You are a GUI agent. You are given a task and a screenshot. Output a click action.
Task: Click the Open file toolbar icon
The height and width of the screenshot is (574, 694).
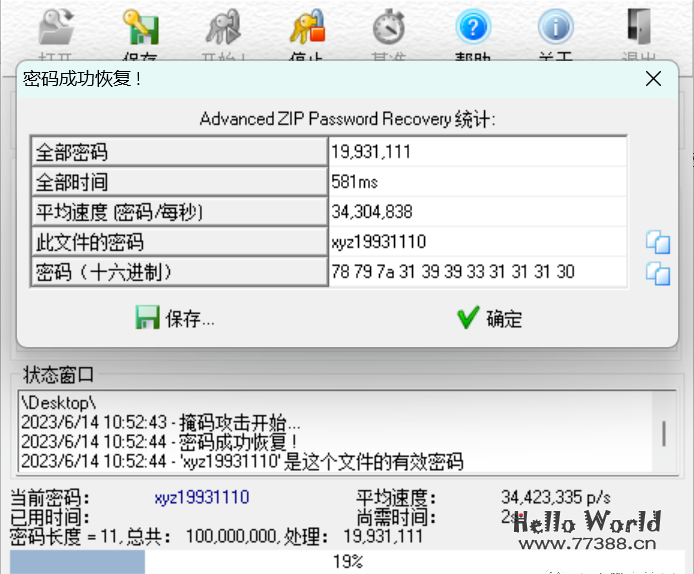pos(56,27)
